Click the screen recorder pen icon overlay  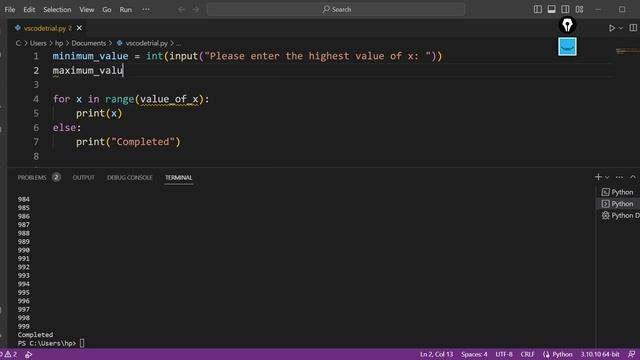[x=567, y=25]
